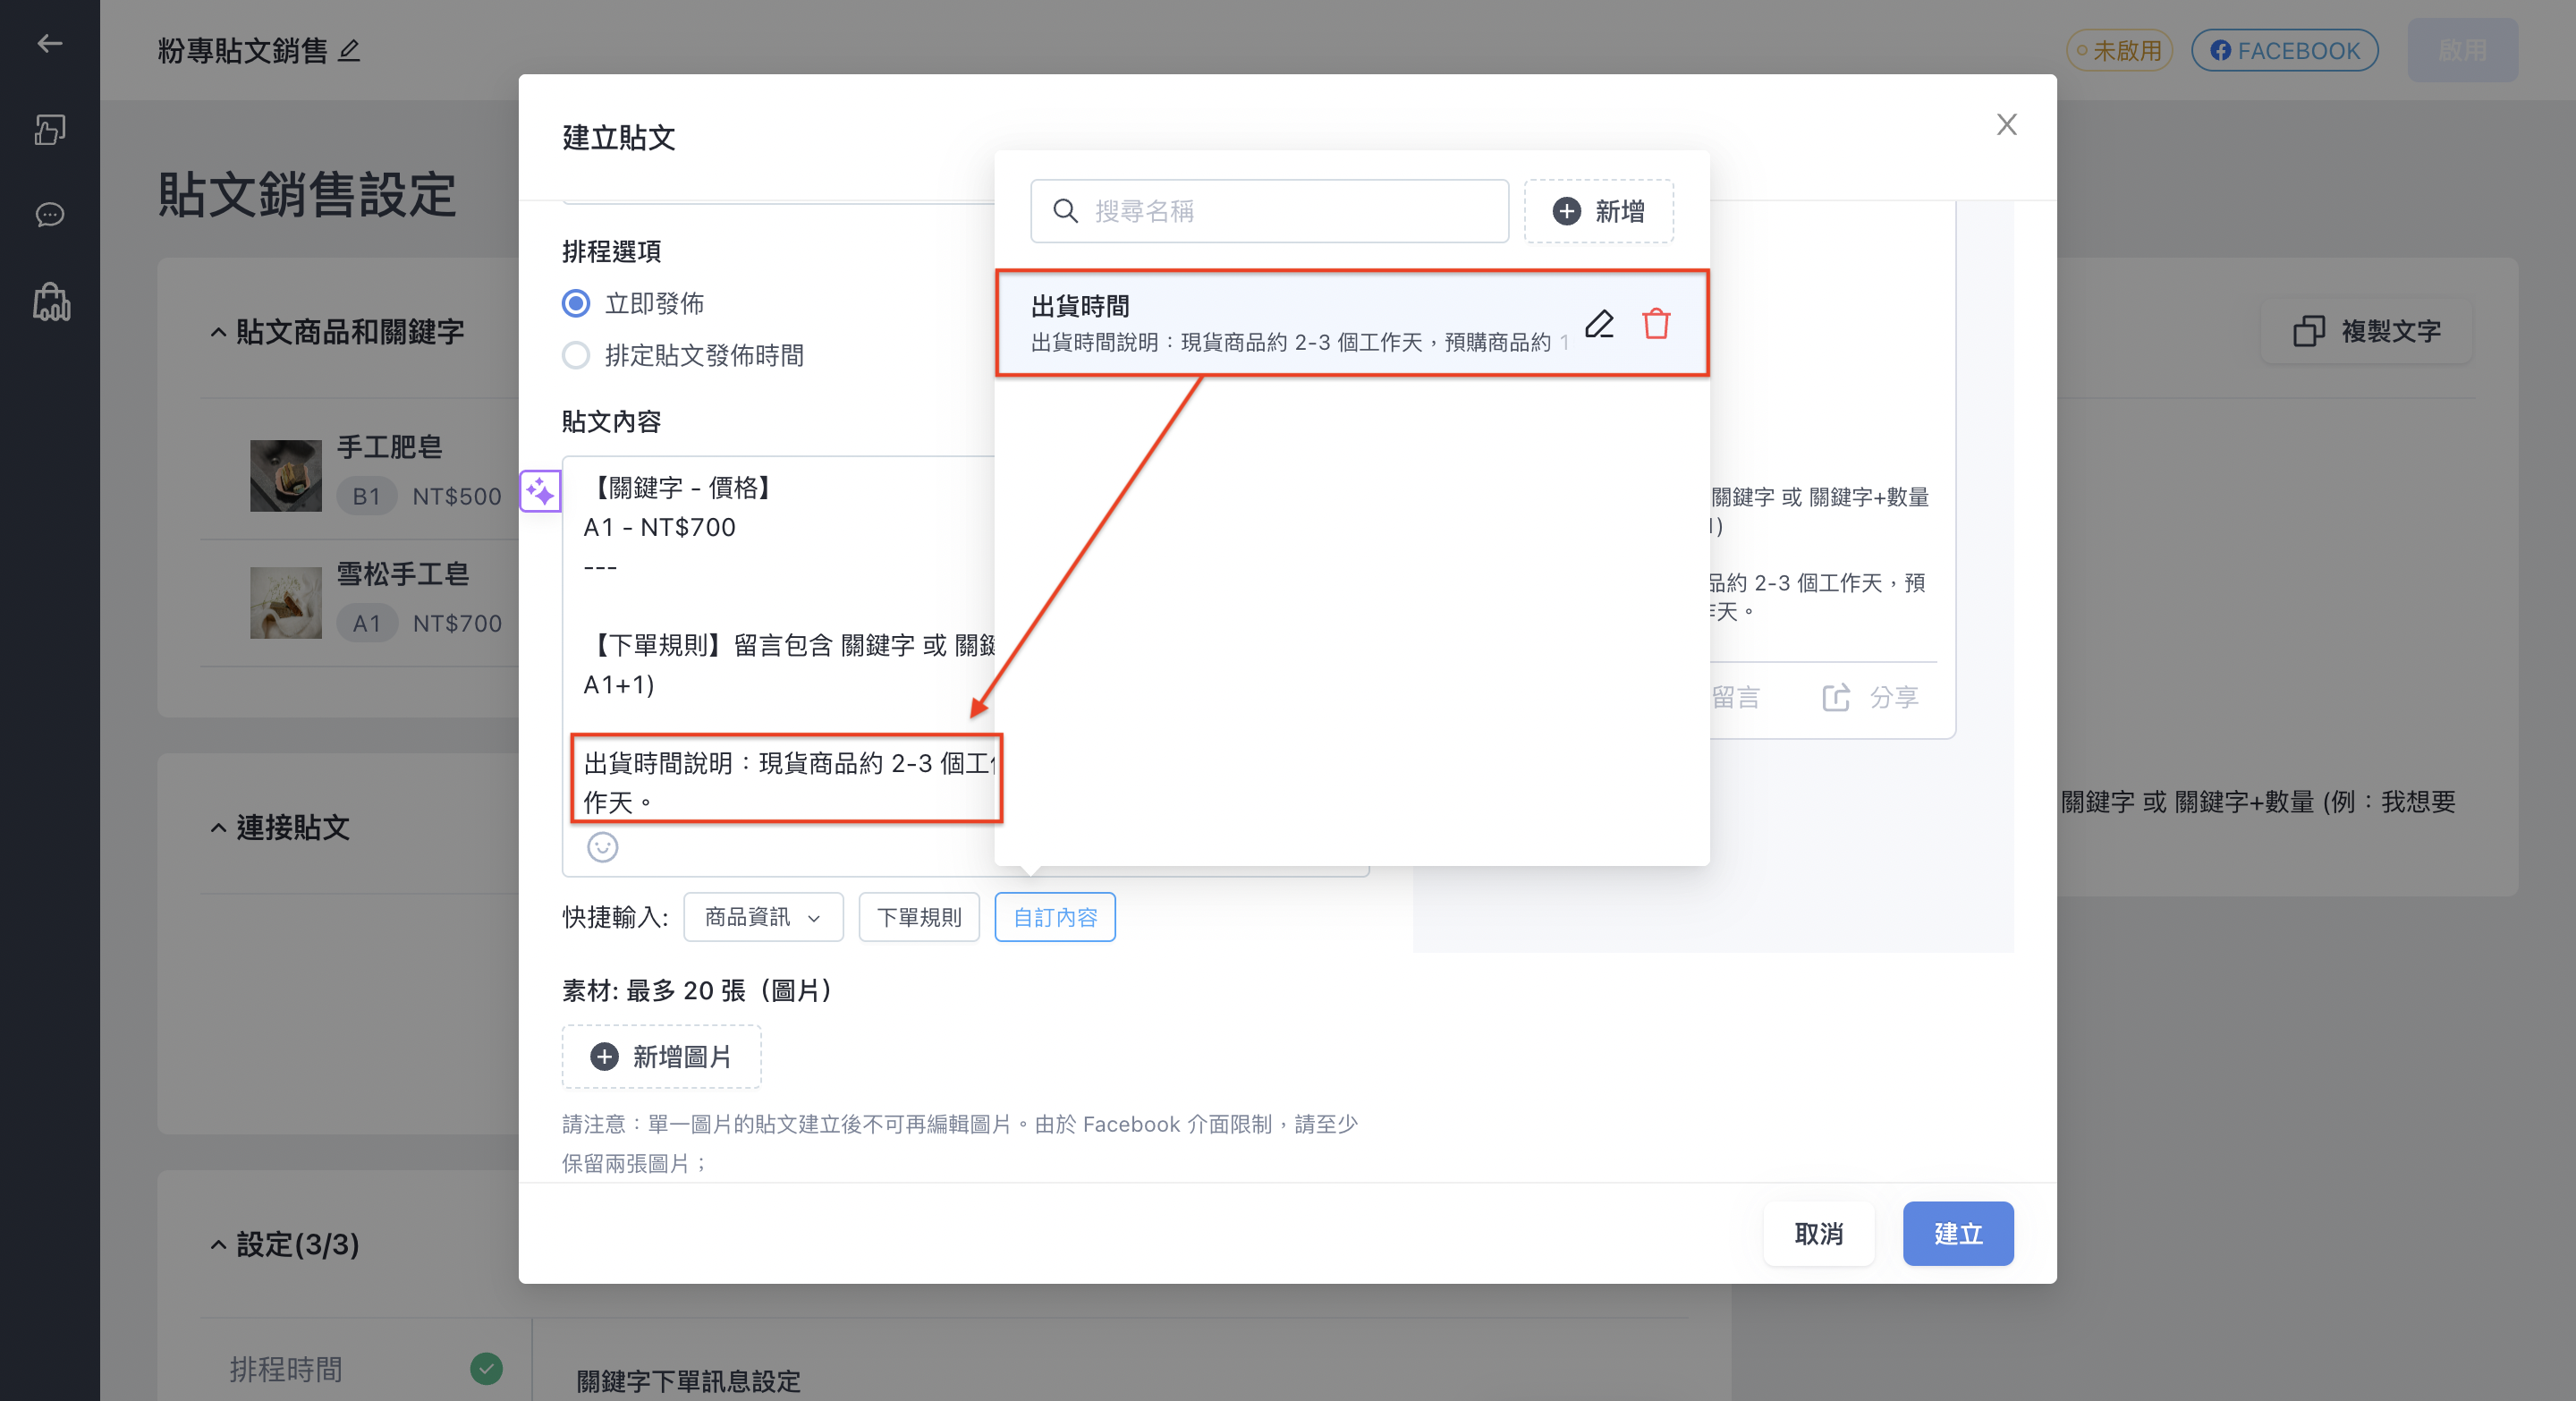Go back with the left arrow icon
Viewport: 2576px width, 1401px height.
tap(50, 43)
